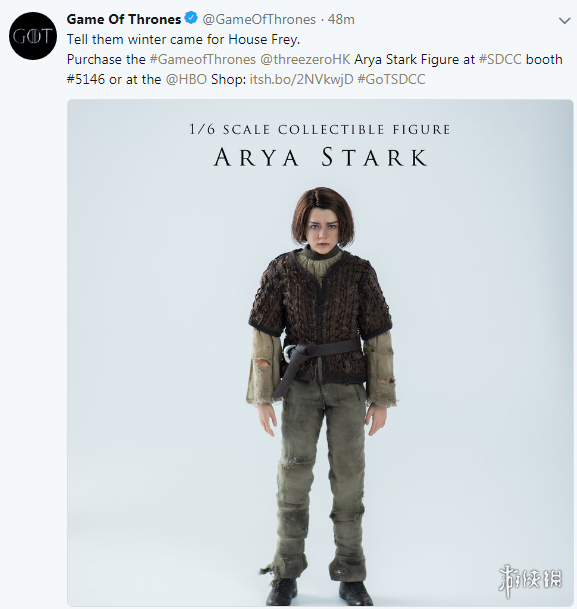The width and height of the screenshot is (577, 609).
Task: Select the #SDCC hashtag
Action: pyautogui.click(x=500, y=59)
